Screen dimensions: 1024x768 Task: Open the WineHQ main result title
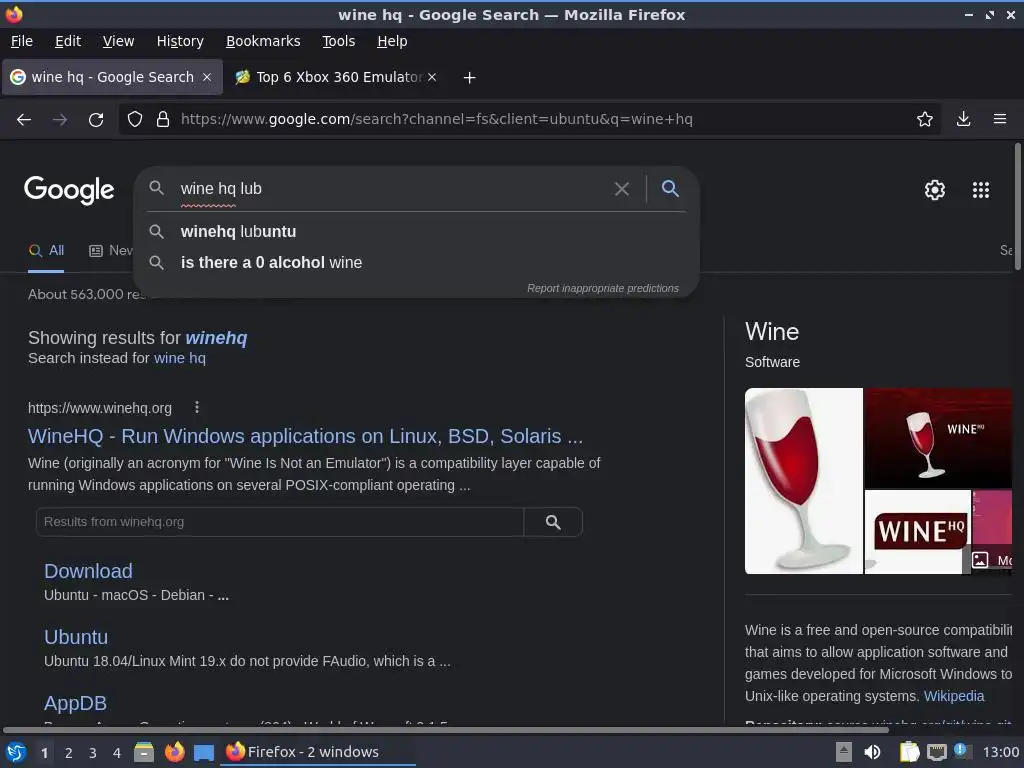click(305, 436)
